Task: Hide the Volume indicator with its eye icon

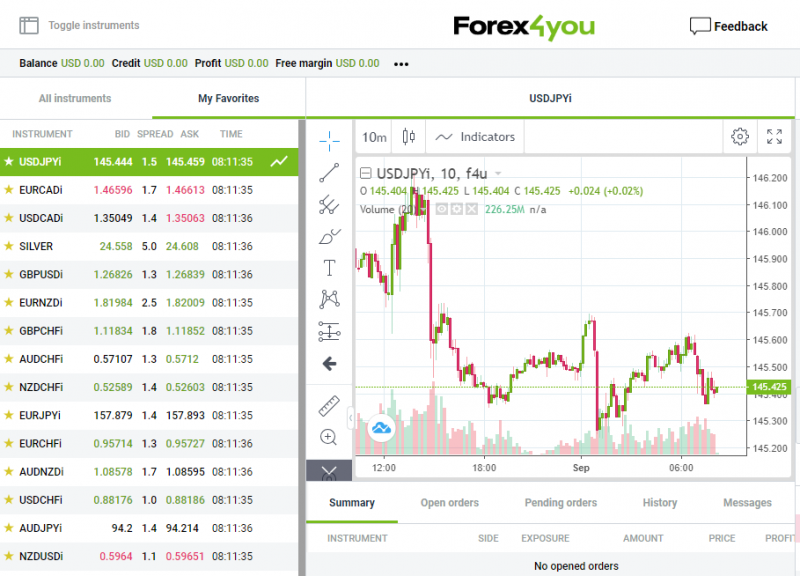Action: pos(442,207)
